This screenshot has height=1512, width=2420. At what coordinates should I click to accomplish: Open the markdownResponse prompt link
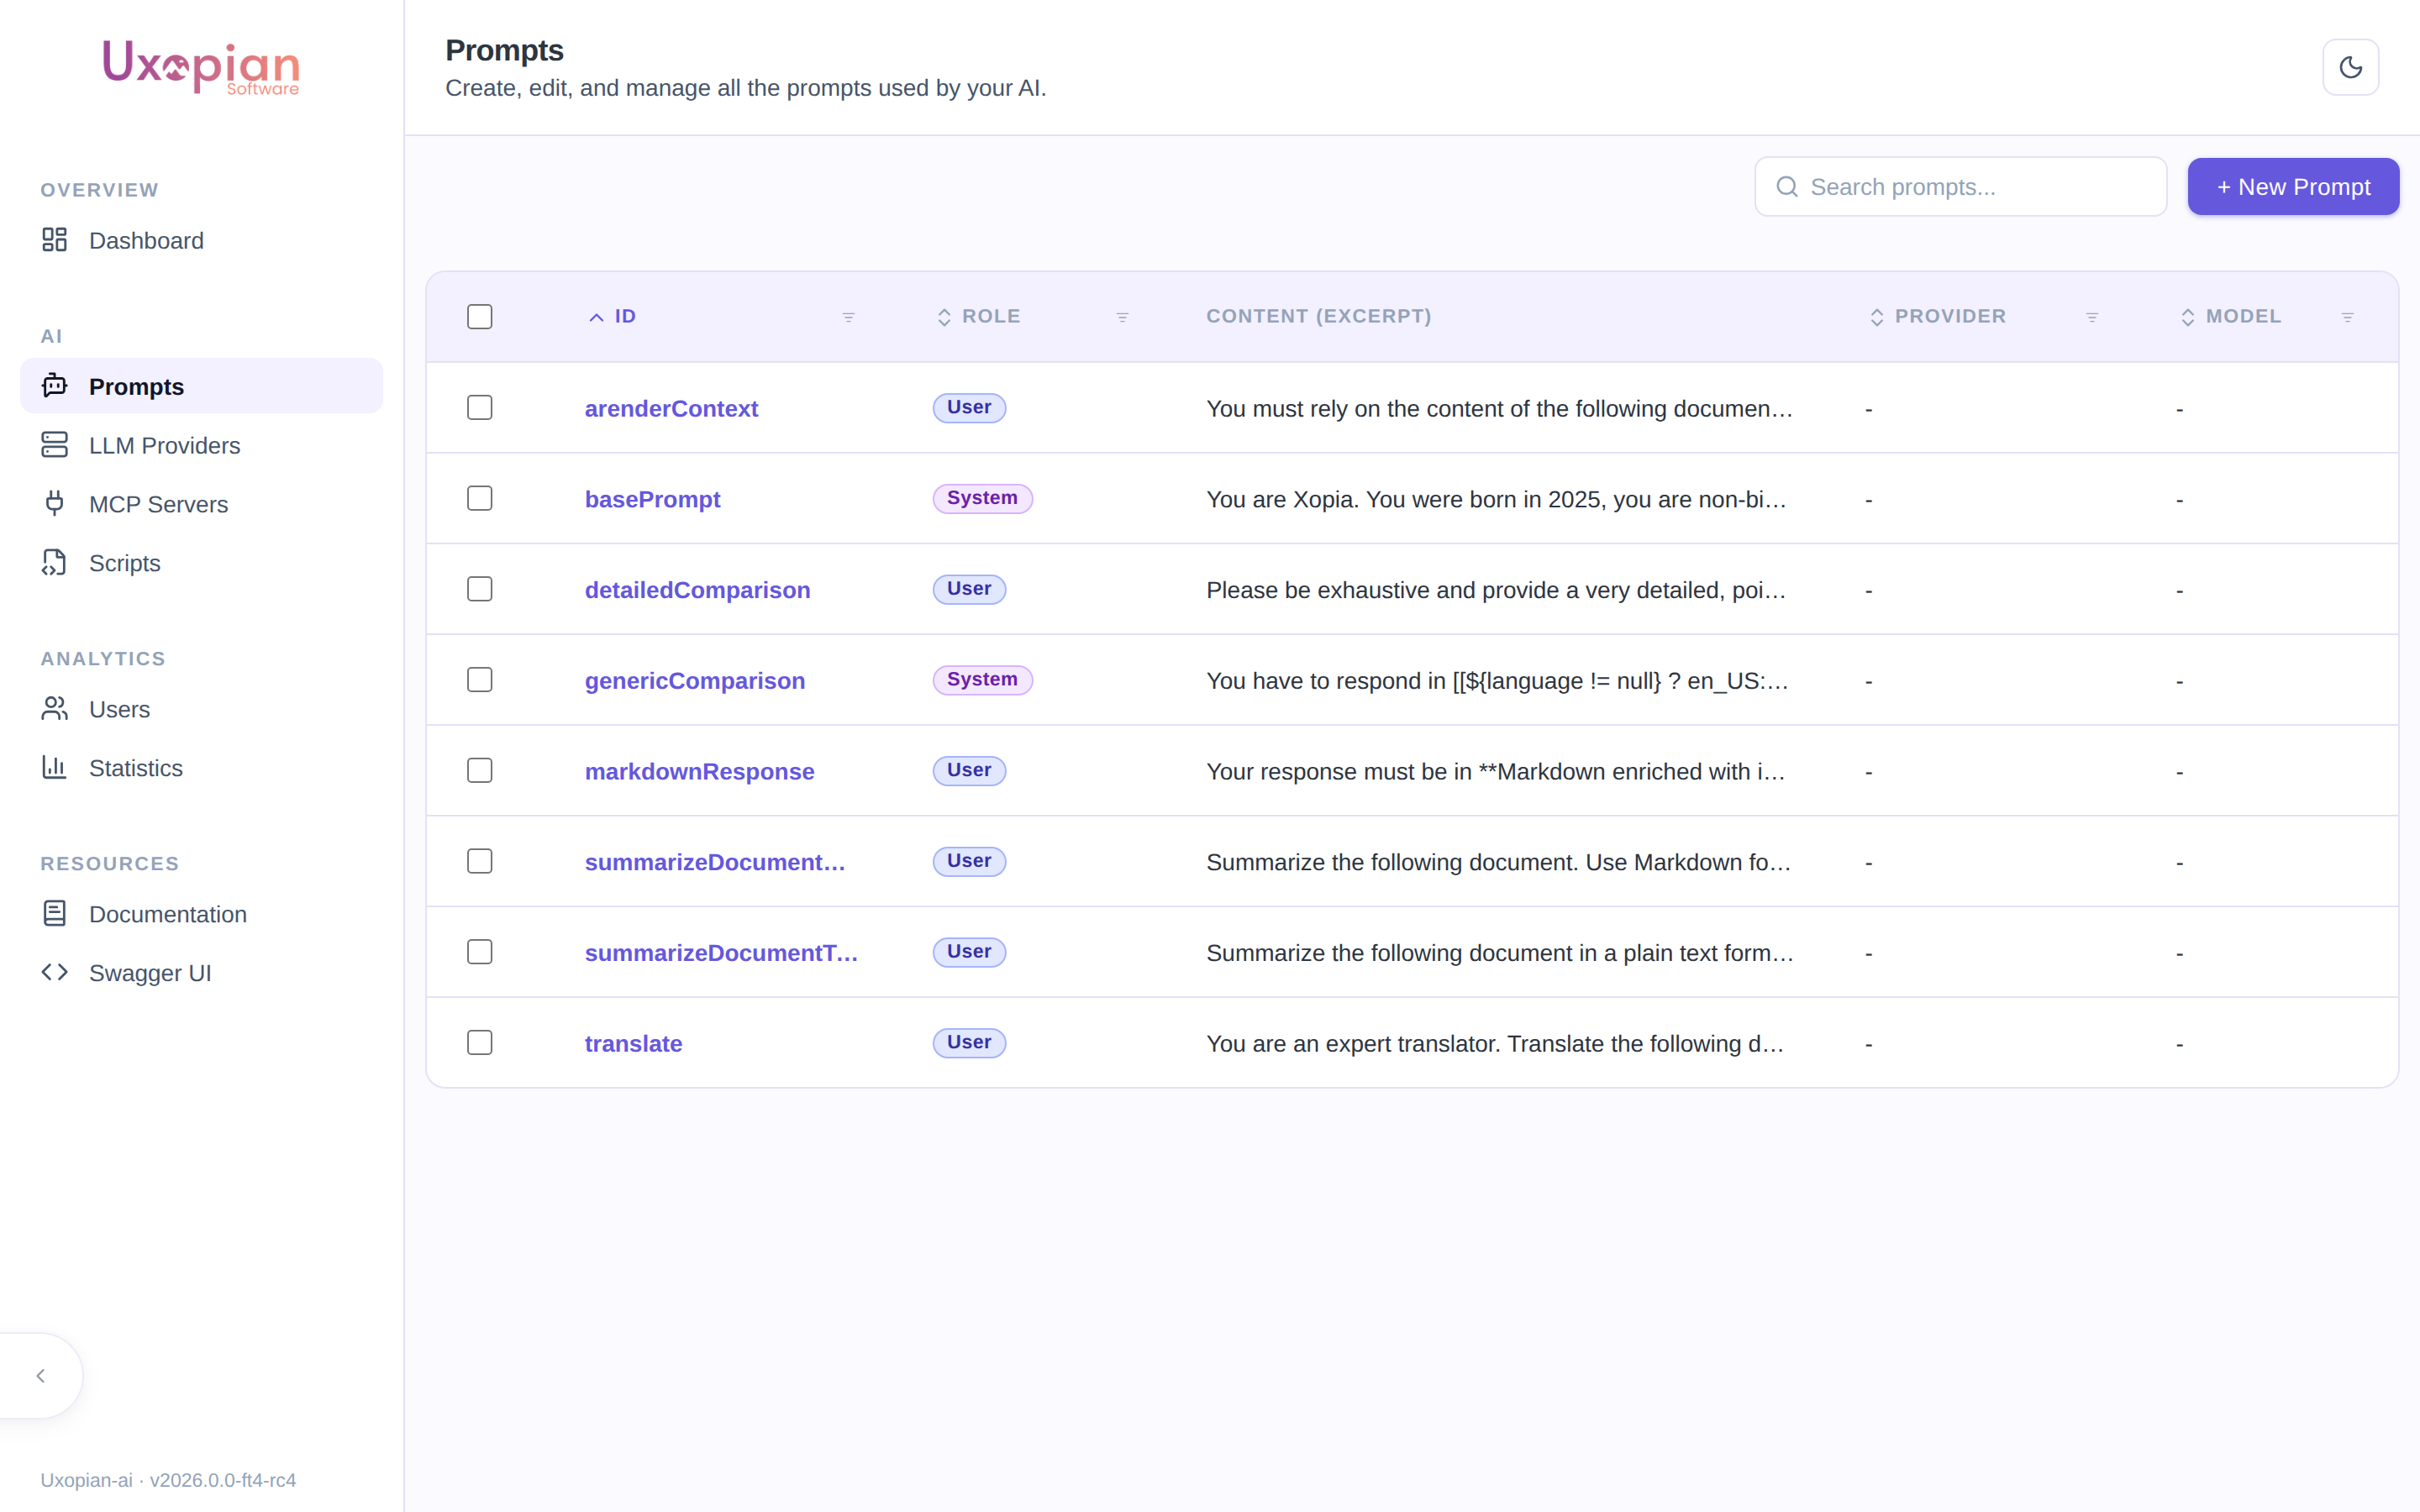point(699,771)
